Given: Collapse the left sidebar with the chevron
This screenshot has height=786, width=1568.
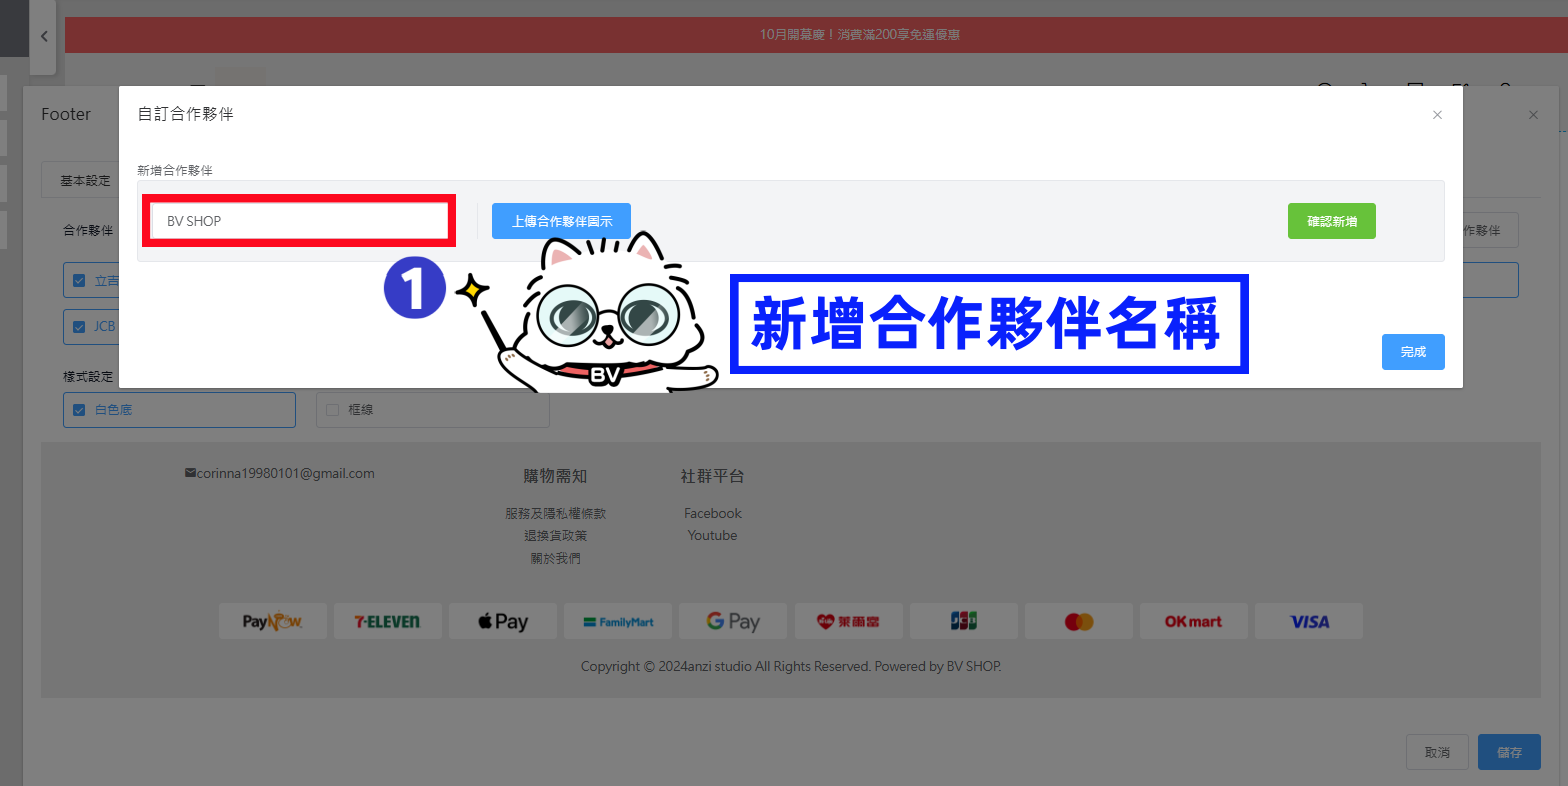Looking at the screenshot, I should [43, 37].
